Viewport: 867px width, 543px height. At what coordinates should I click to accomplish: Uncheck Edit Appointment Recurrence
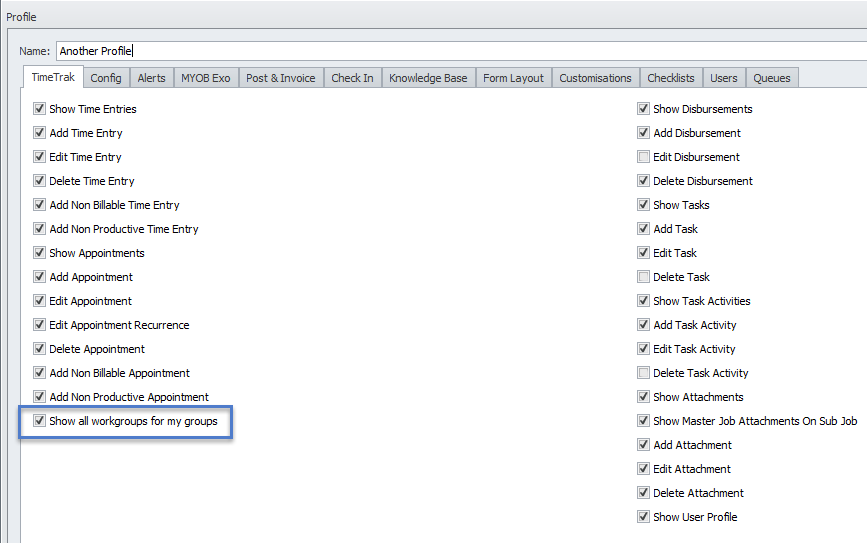[x=40, y=325]
